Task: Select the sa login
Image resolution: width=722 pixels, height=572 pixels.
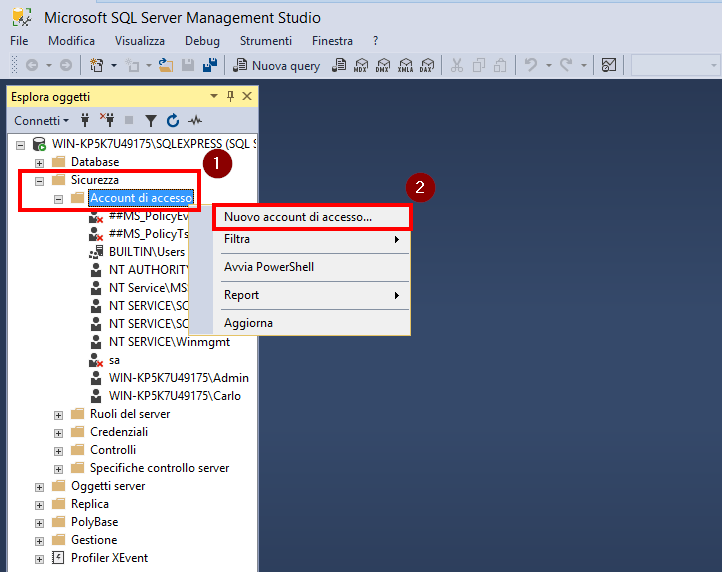Action: (x=114, y=361)
